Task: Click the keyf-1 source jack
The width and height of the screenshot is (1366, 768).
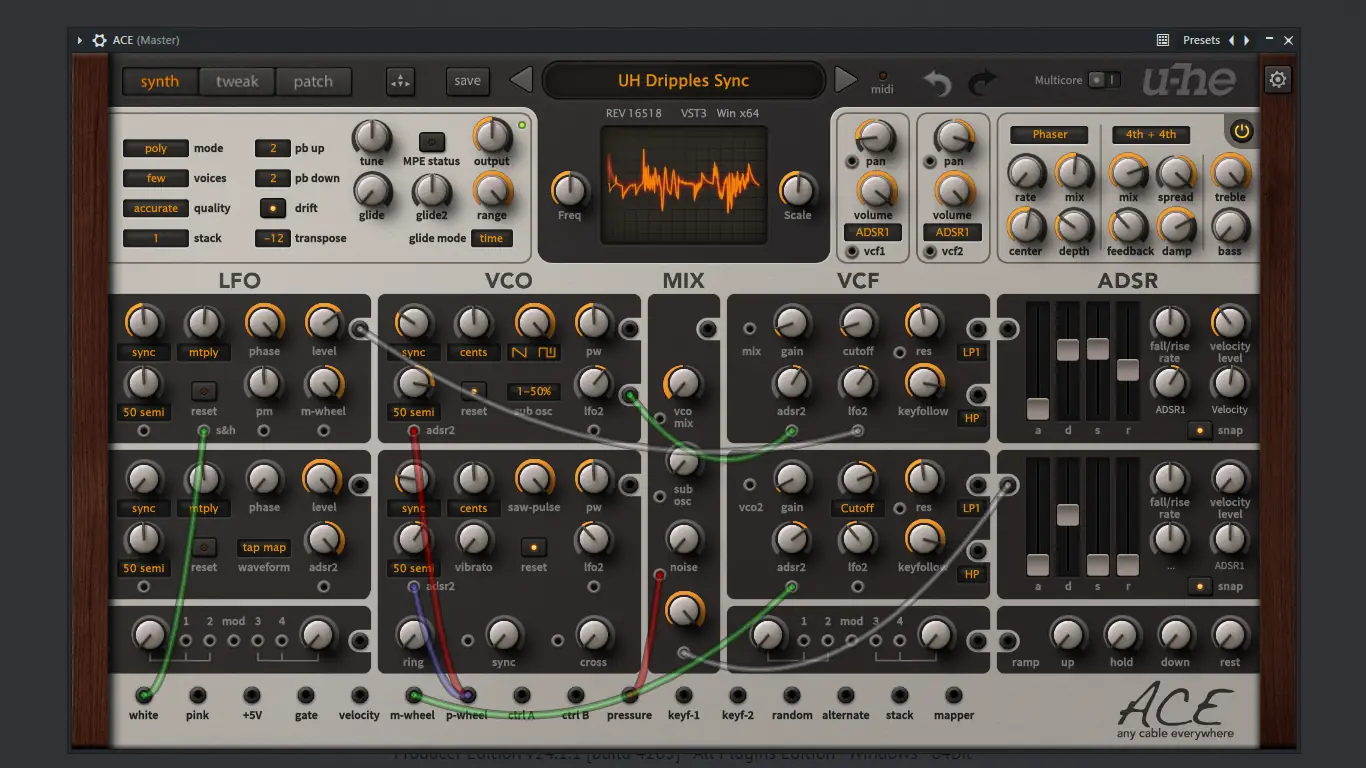Action: click(x=684, y=695)
